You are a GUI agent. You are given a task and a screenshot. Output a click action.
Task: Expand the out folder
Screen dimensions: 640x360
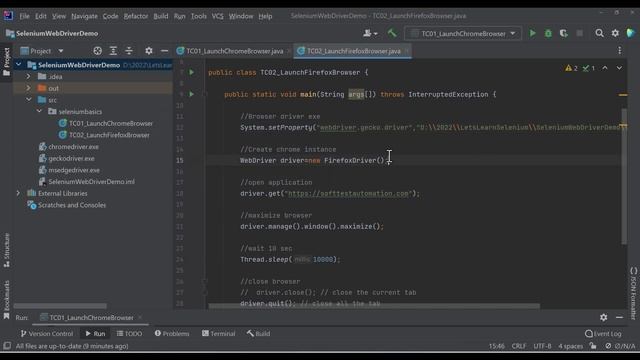pyautogui.click(x=29, y=88)
